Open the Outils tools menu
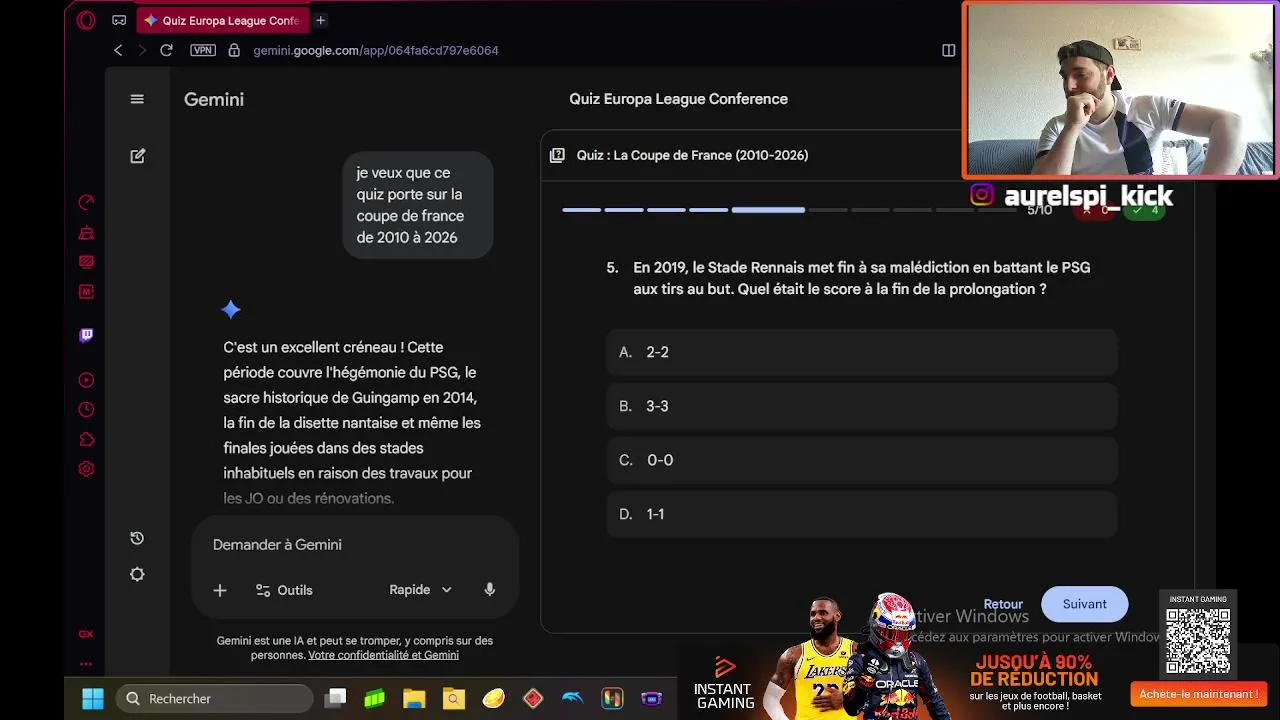Viewport: 1280px width, 720px height. coord(284,590)
